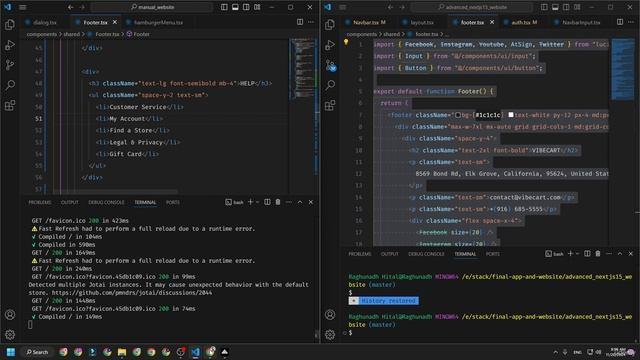Close the Footer.tsx tab in left window
Viewport: 640px width, 360px height.
coord(115,22)
